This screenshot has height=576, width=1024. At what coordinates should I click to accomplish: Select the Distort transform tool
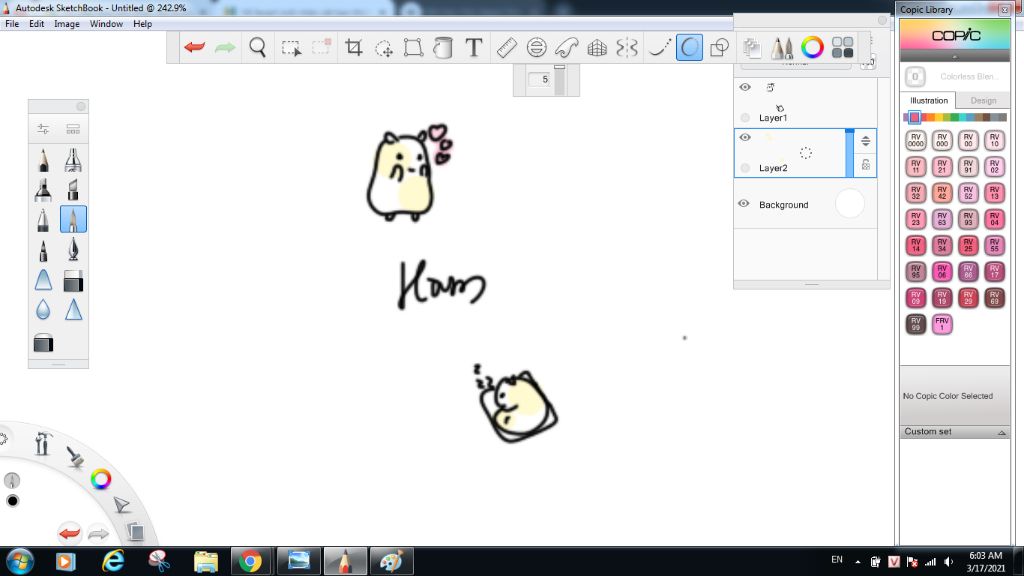click(x=413, y=47)
